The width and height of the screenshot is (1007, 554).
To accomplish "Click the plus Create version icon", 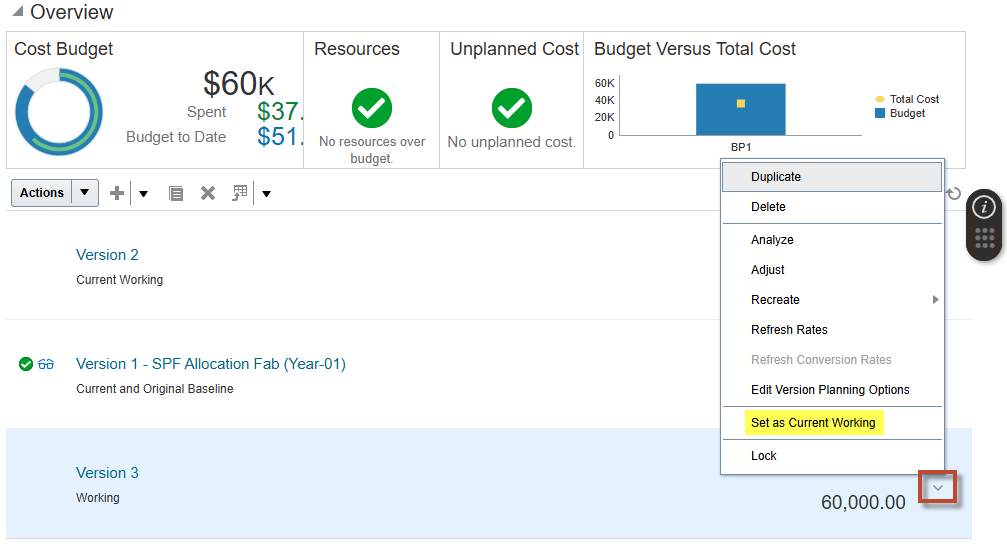I will pyautogui.click(x=117, y=193).
